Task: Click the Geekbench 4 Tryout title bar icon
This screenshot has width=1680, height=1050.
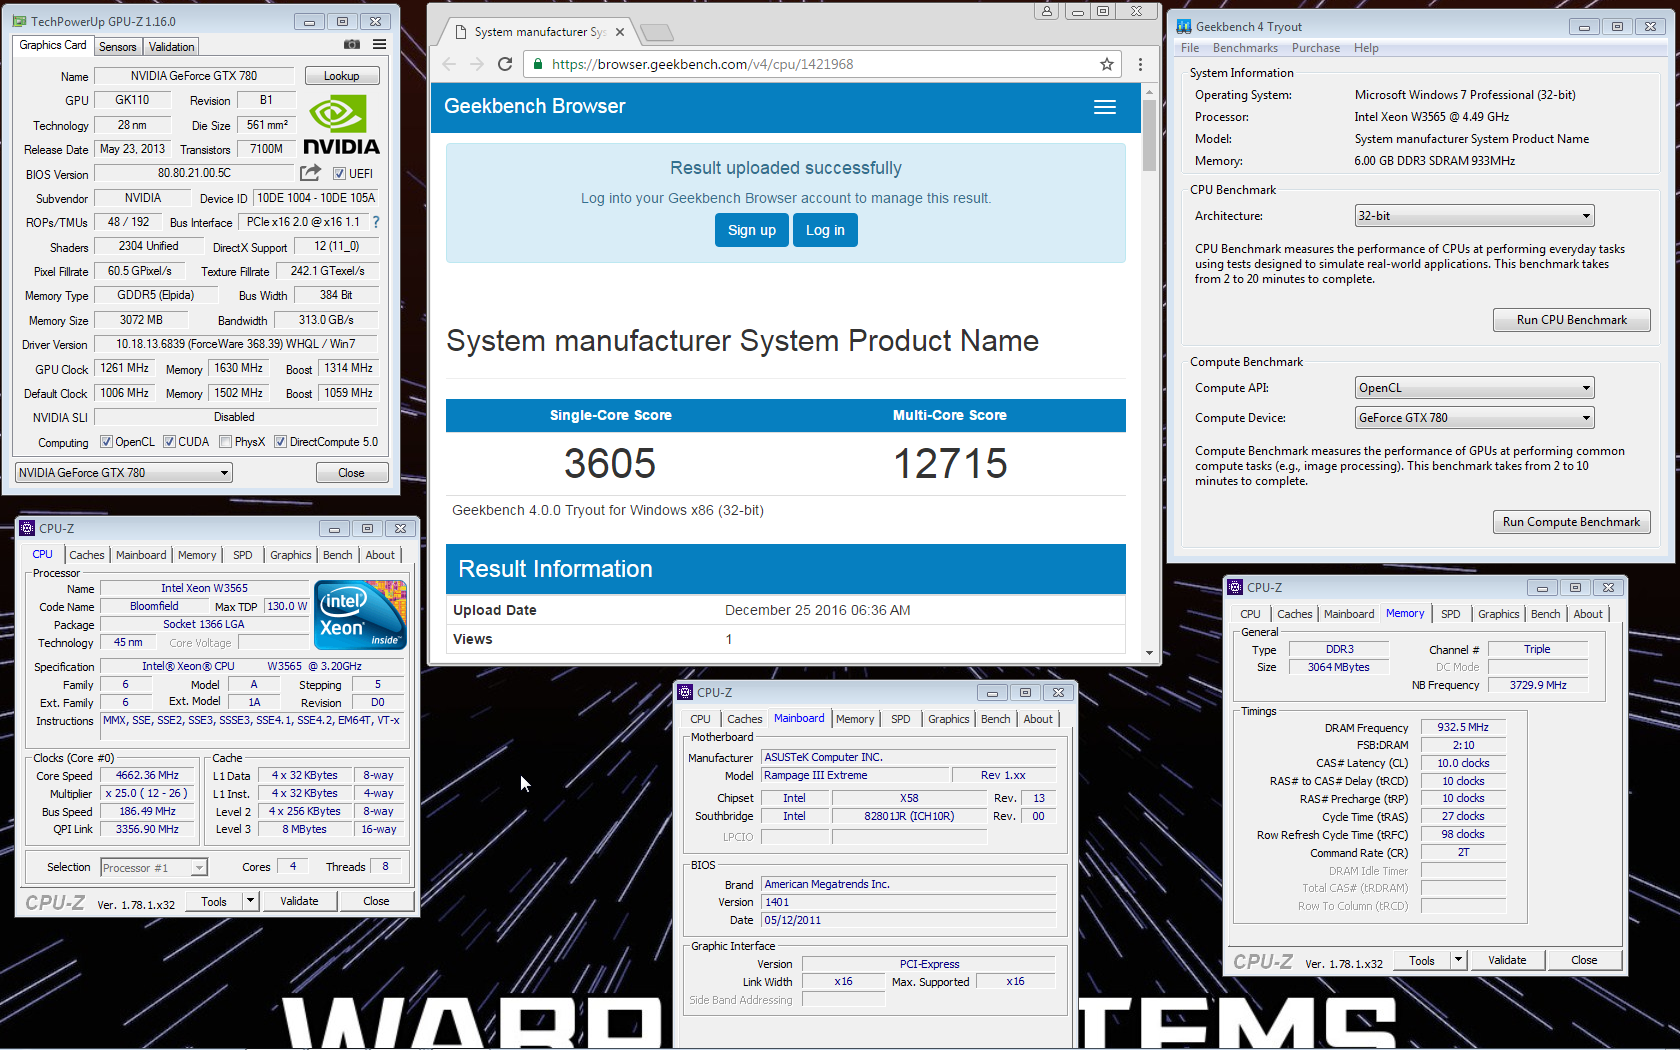Action: tap(1184, 27)
